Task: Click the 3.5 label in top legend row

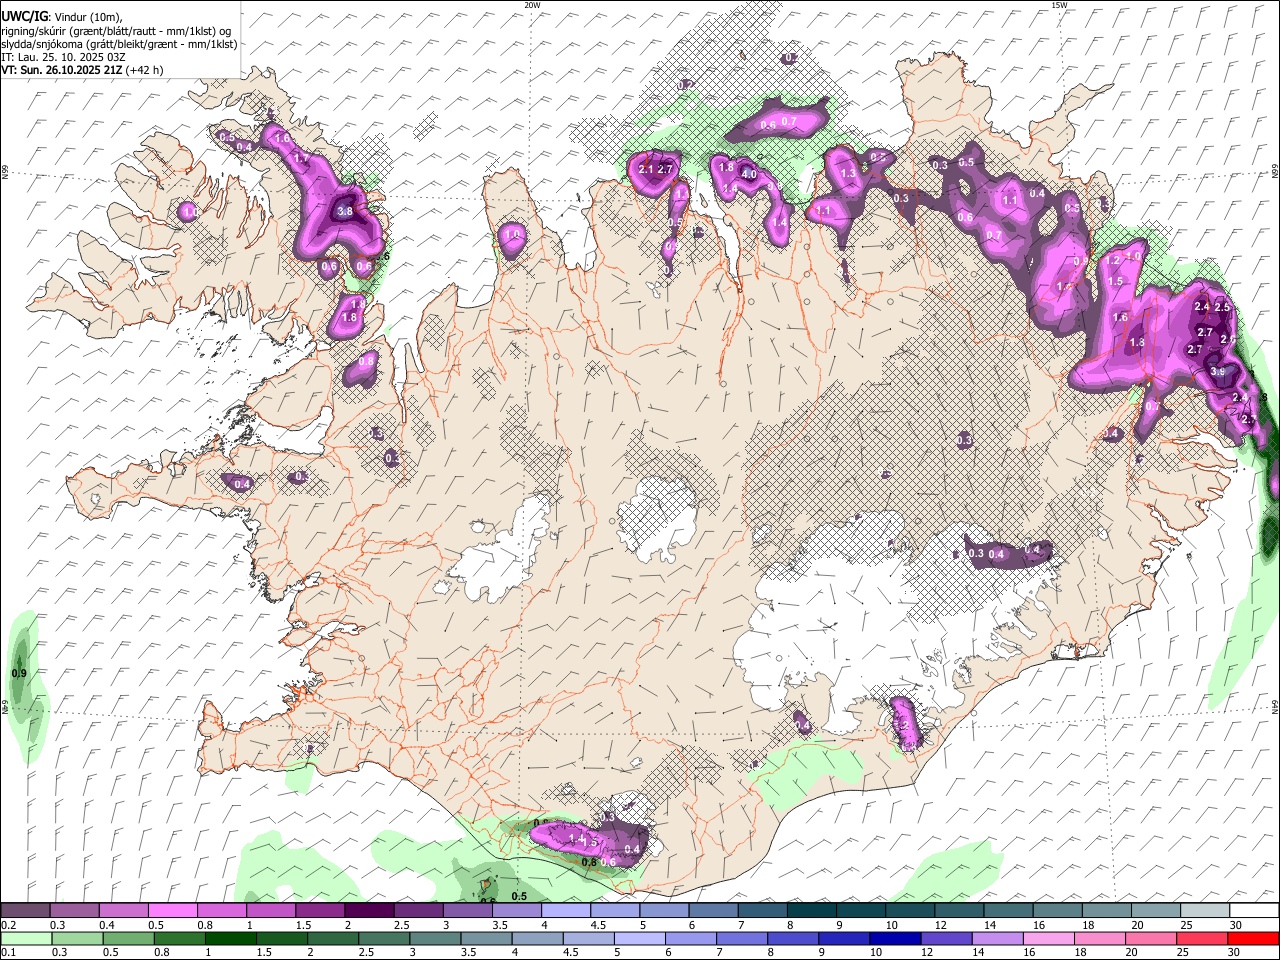Action: pos(501,925)
